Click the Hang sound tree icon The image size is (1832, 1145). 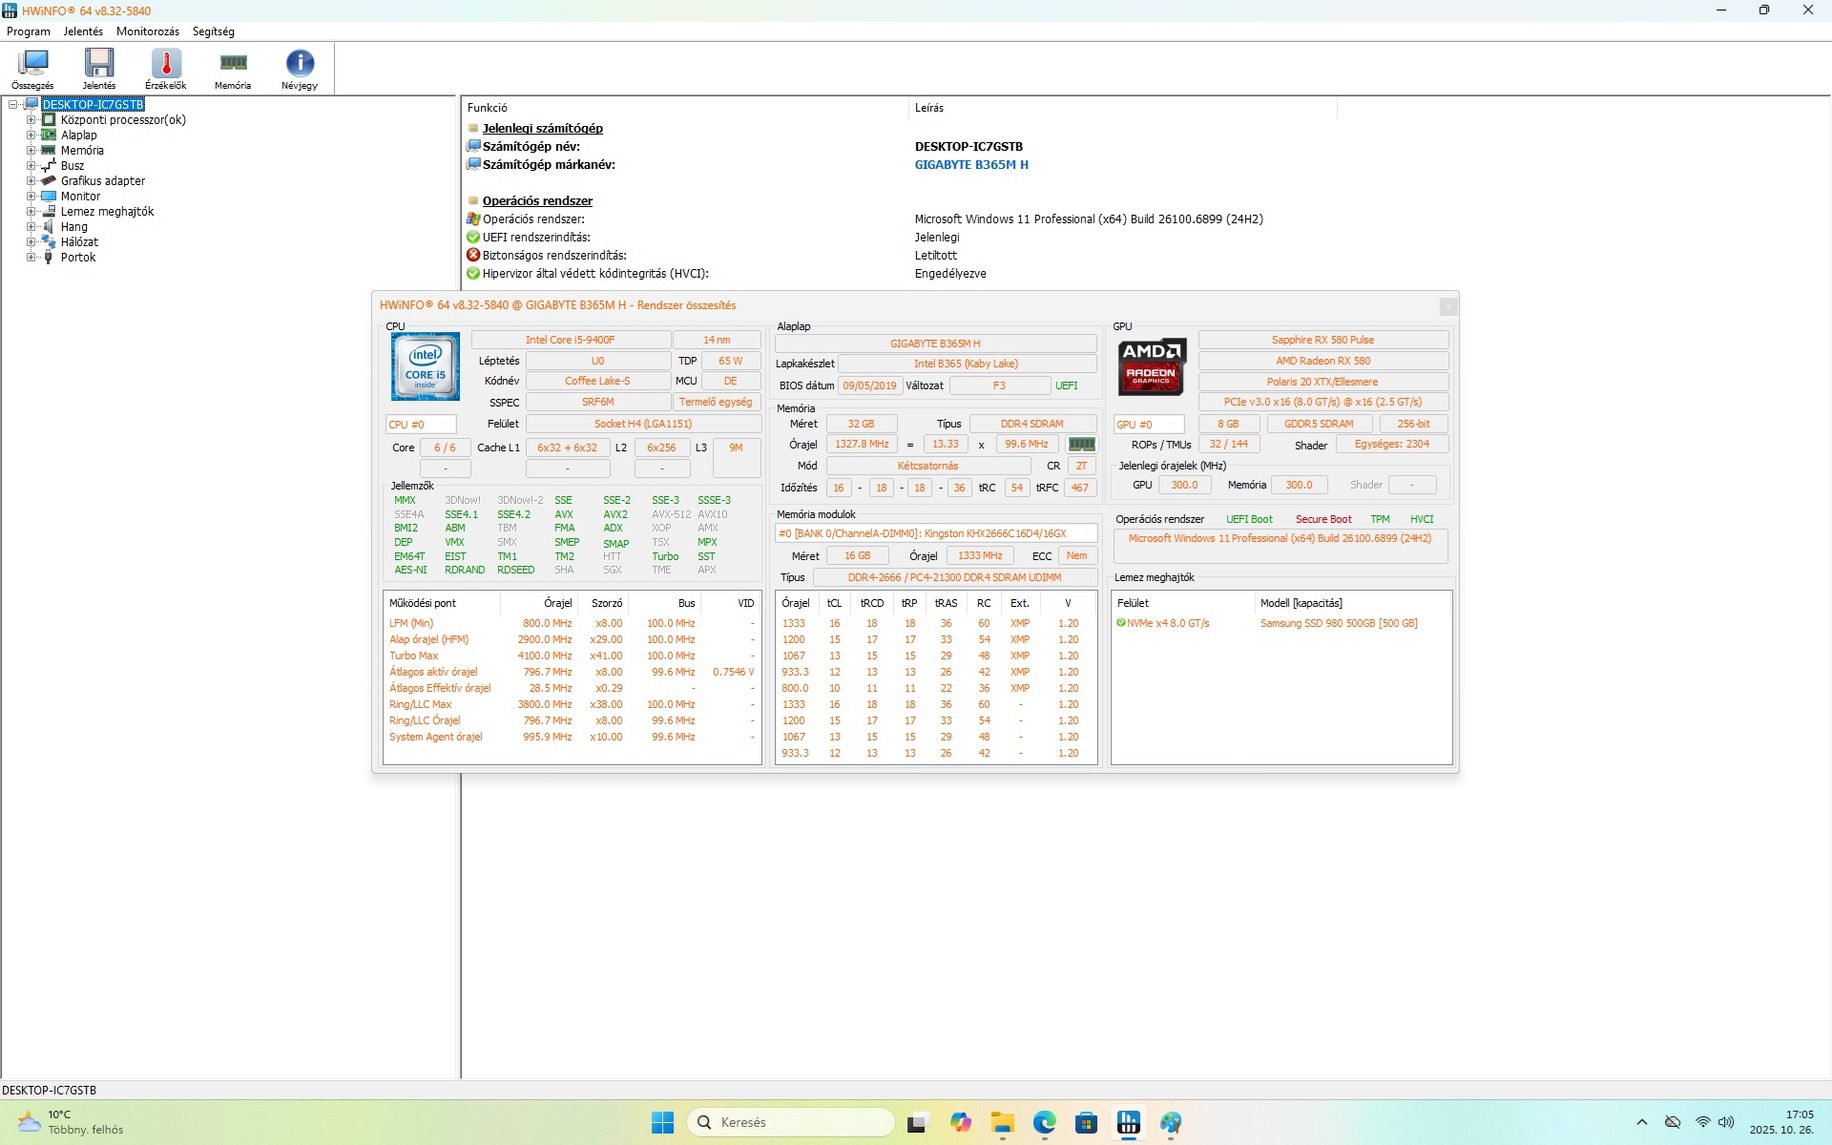pyautogui.click(x=48, y=227)
